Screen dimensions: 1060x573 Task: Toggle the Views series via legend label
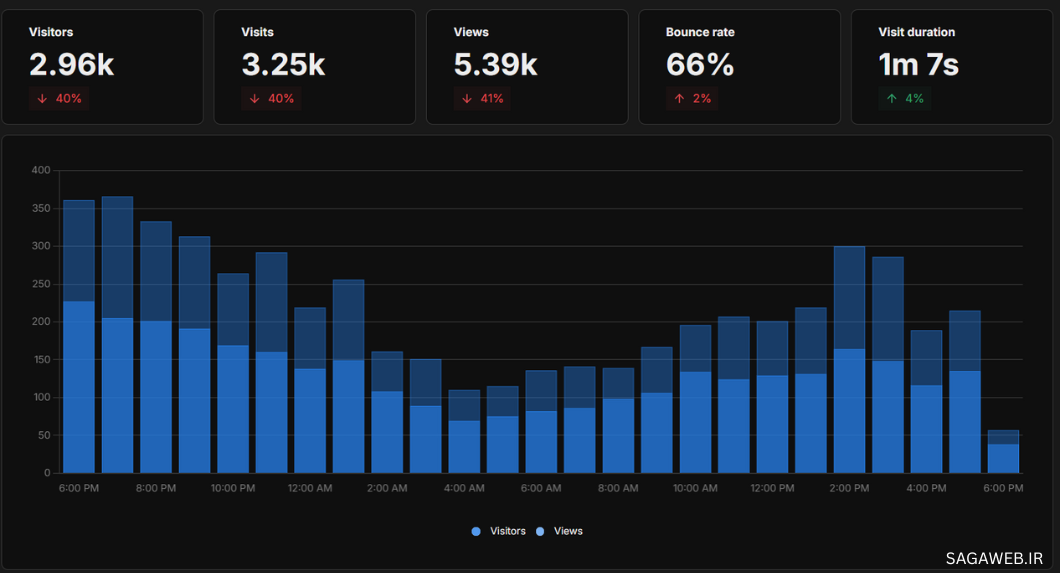[568, 531]
